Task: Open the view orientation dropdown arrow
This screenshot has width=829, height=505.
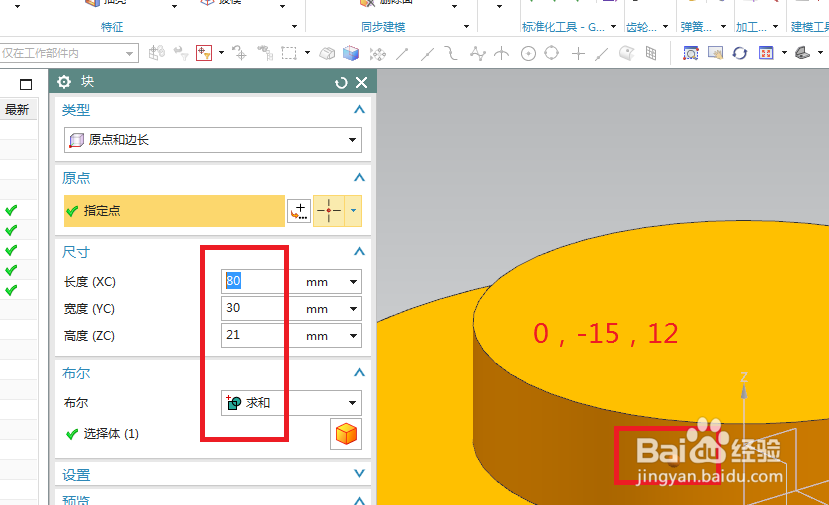Action: coord(784,53)
